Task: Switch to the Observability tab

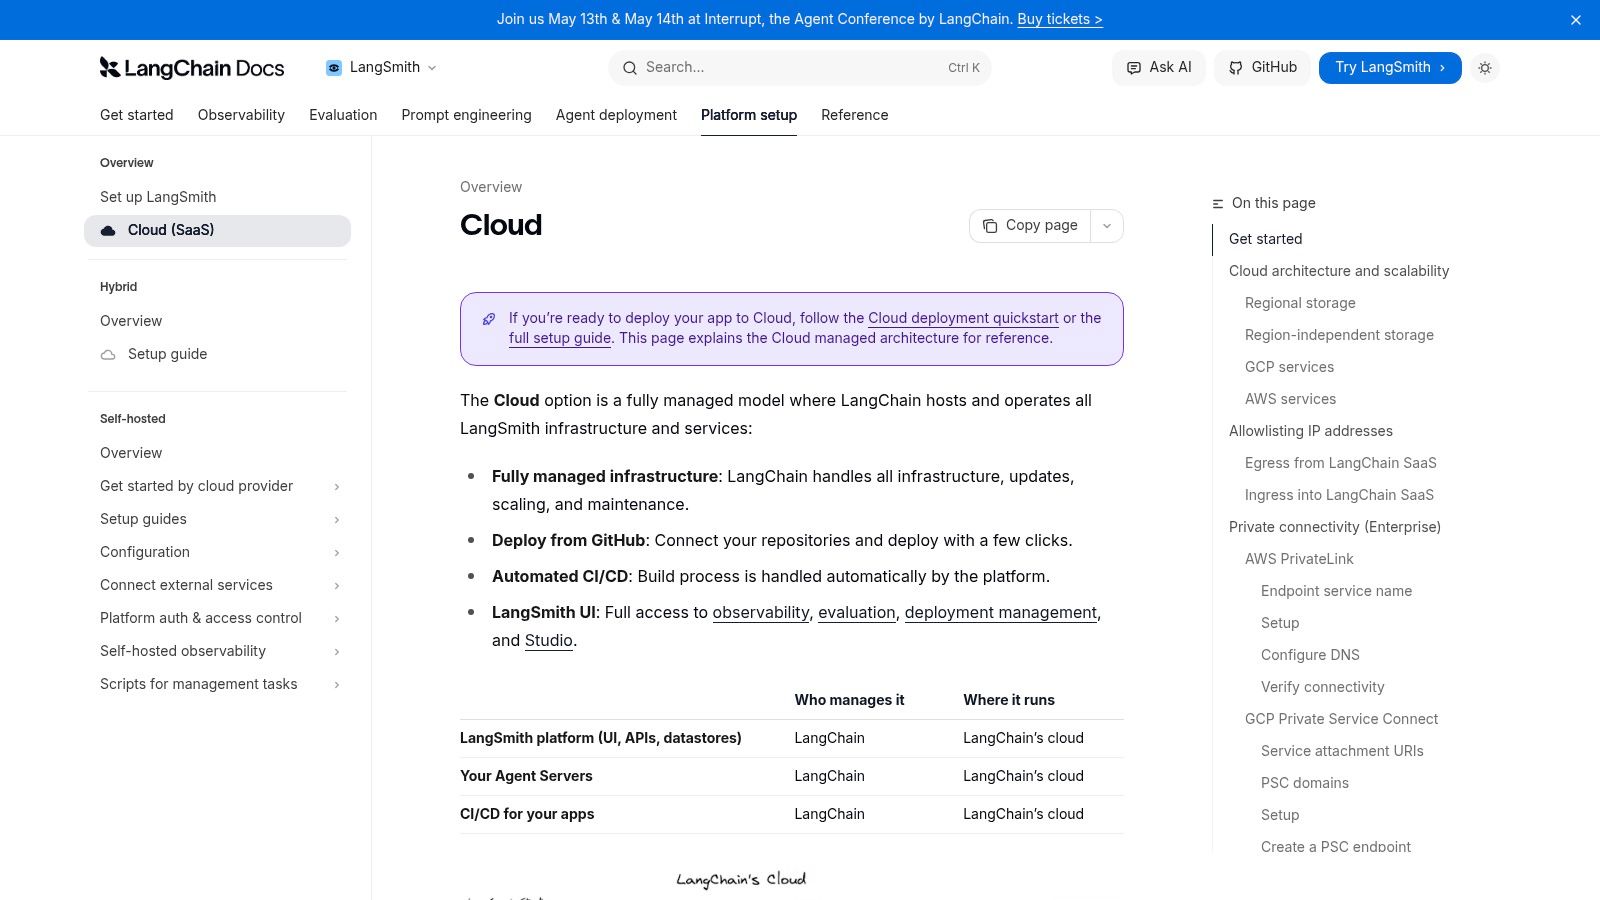Action: pos(241,115)
